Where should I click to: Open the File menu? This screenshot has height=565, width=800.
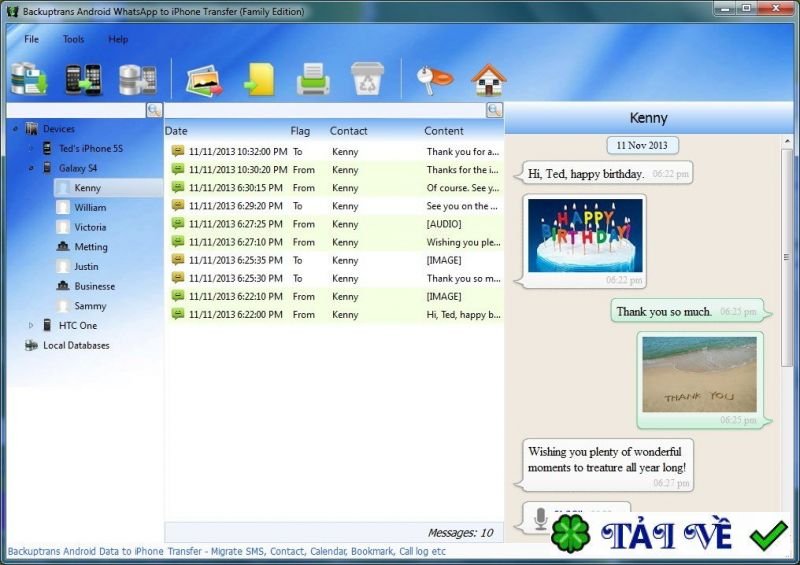pos(31,39)
